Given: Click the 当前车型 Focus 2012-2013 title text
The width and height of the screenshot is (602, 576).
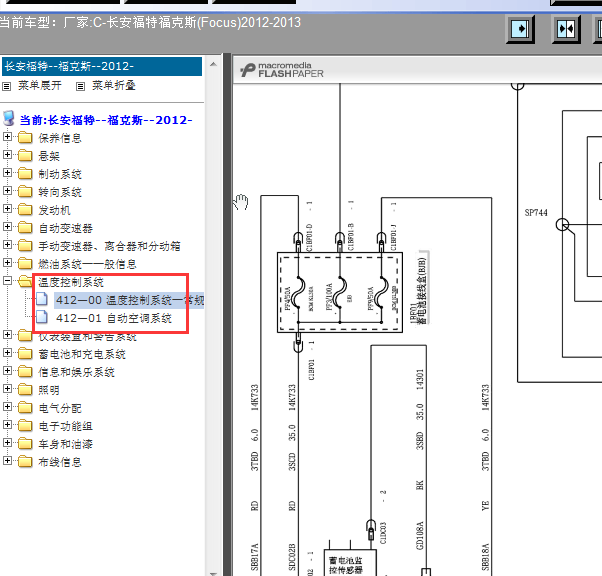Looking at the screenshot, I should [x=150, y=22].
